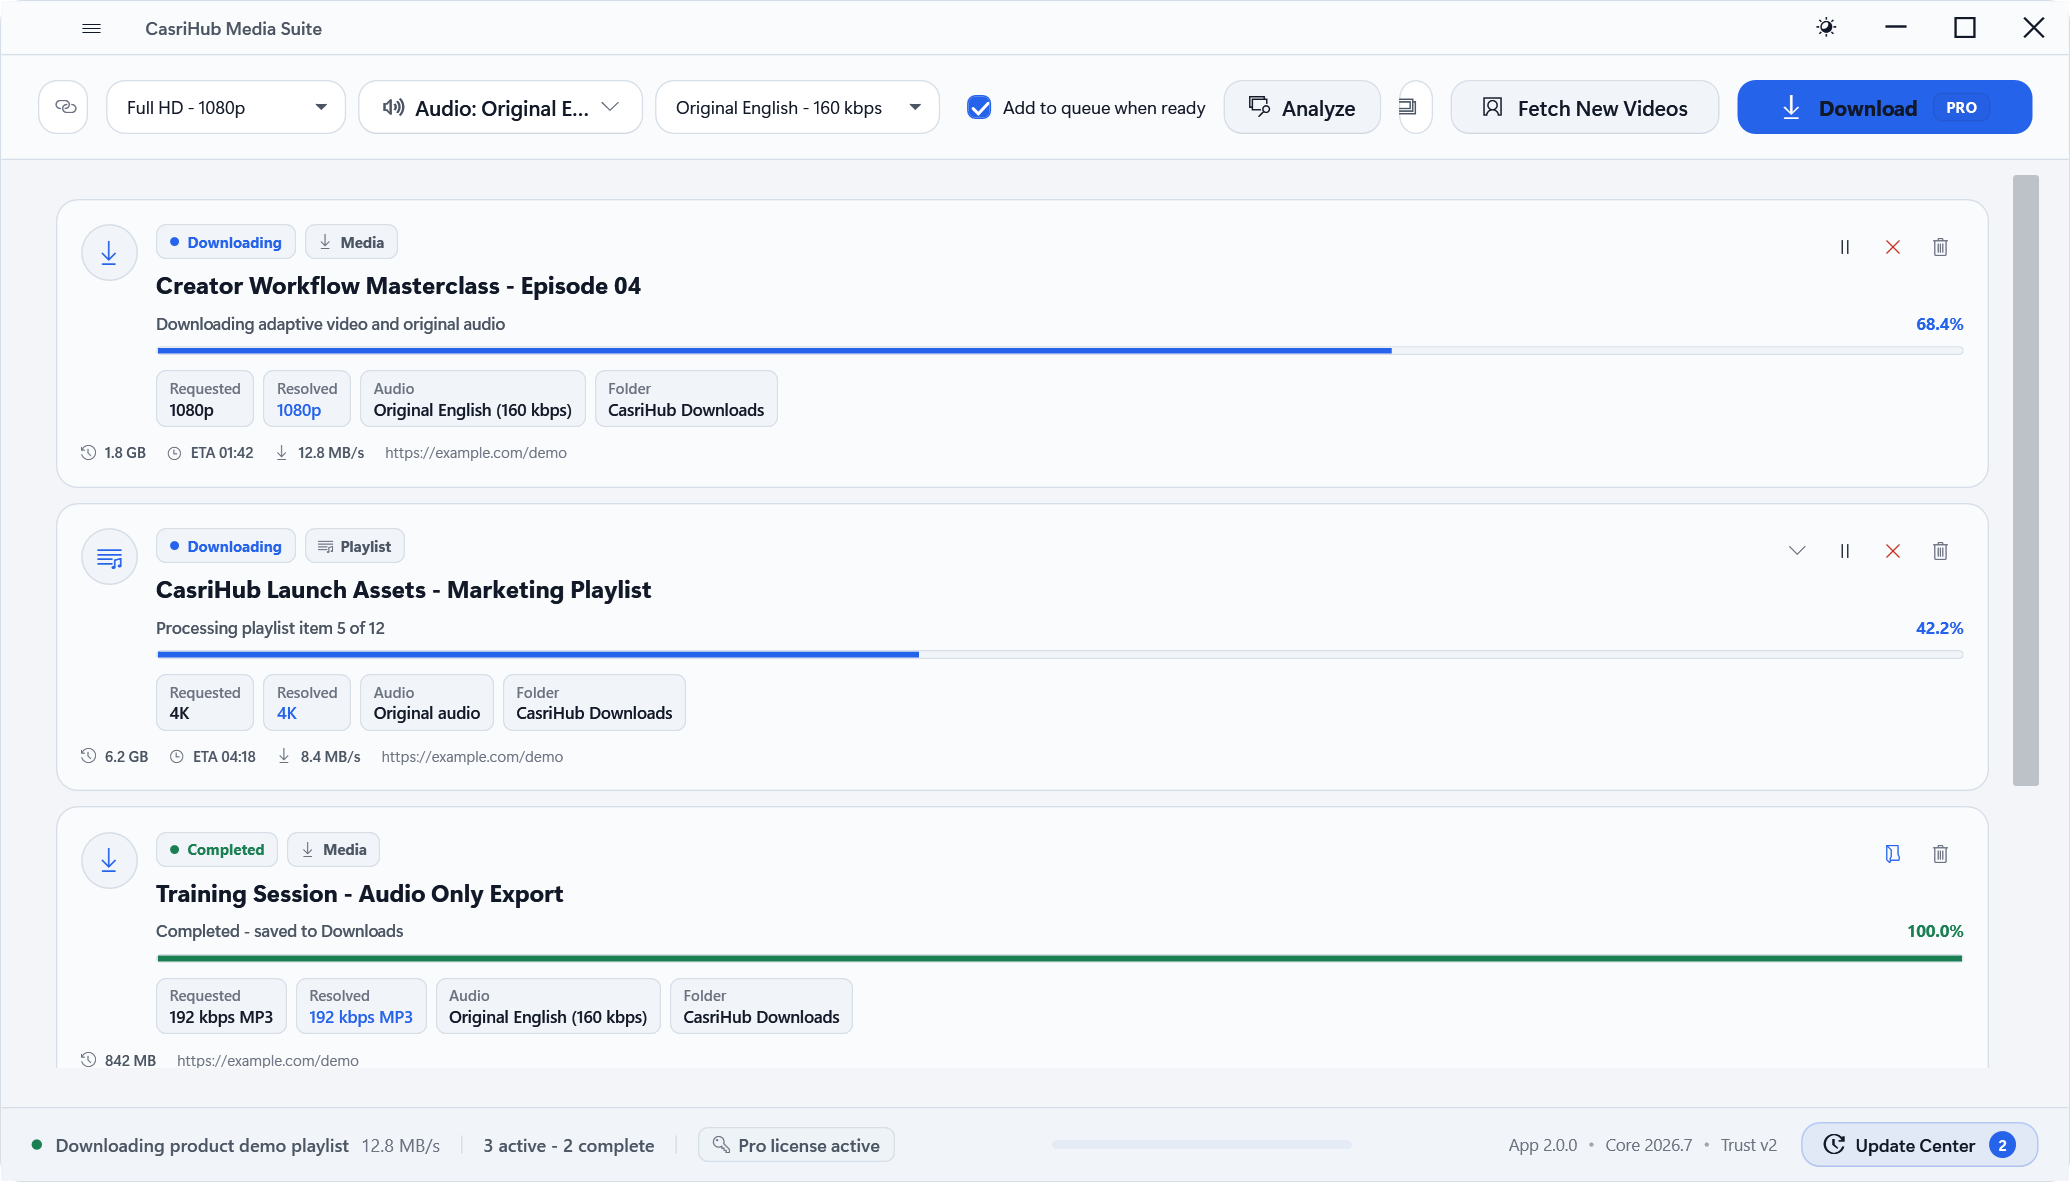
Task: Click the Analyze button
Action: coord(1302,107)
